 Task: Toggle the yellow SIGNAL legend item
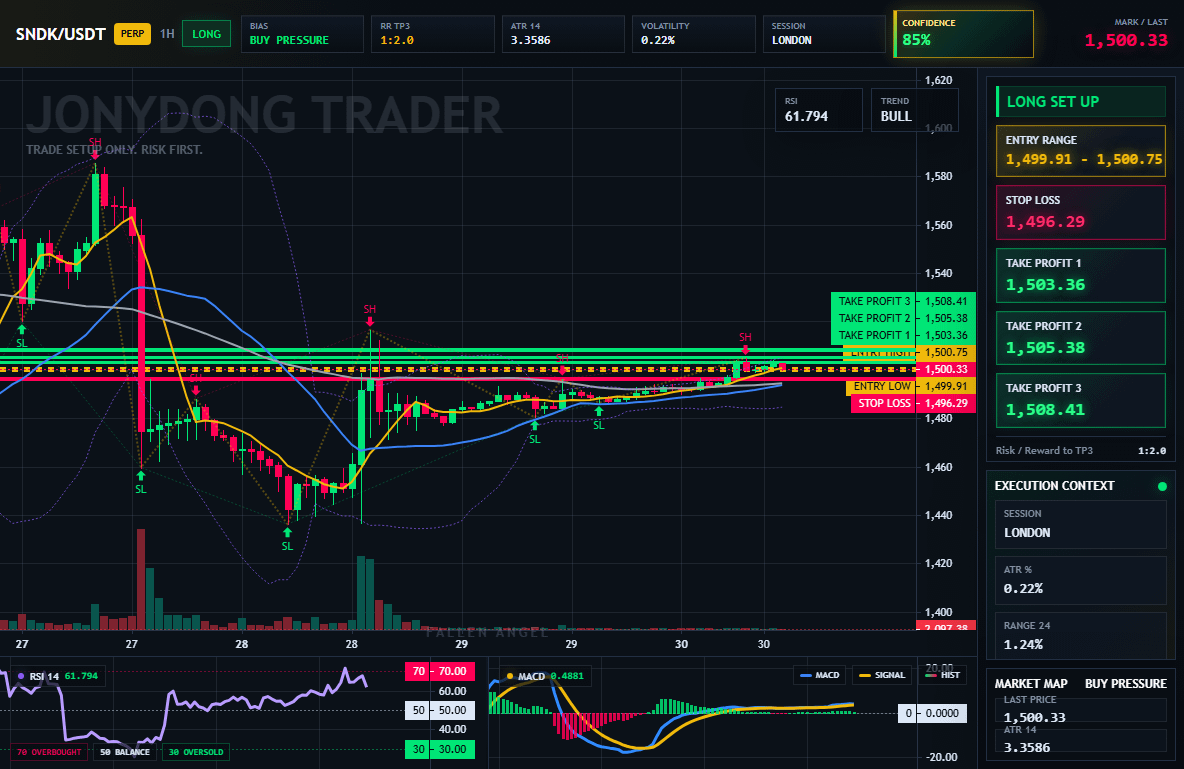(882, 675)
